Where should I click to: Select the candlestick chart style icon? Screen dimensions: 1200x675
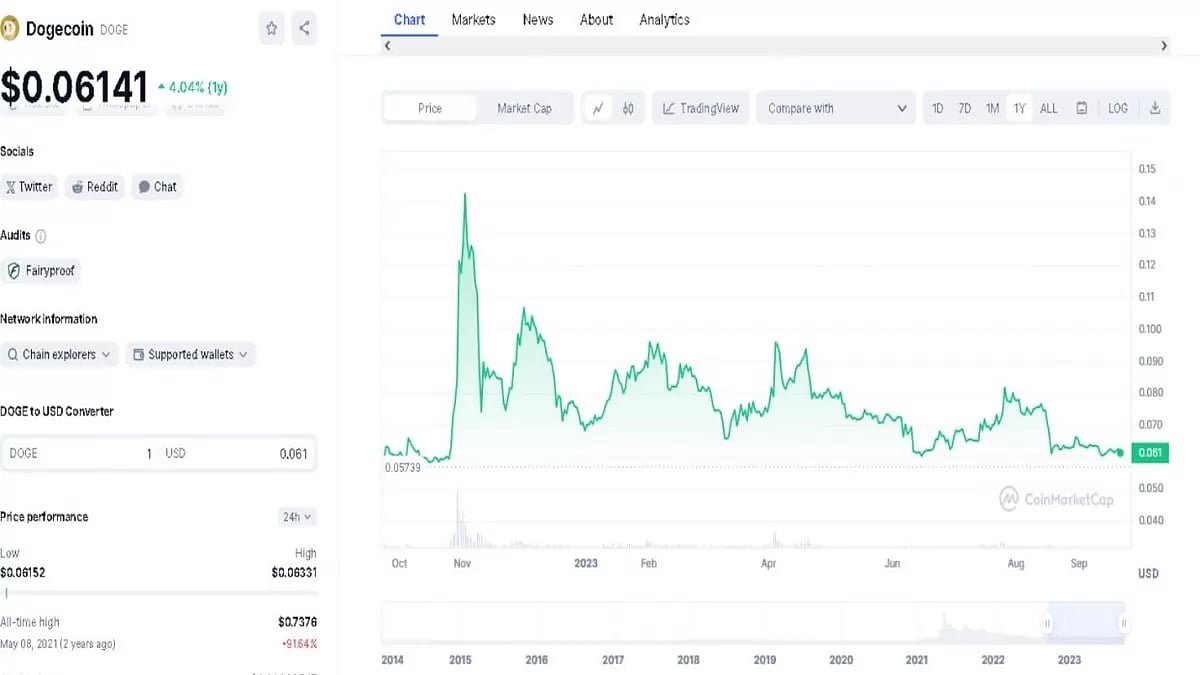[628, 108]
